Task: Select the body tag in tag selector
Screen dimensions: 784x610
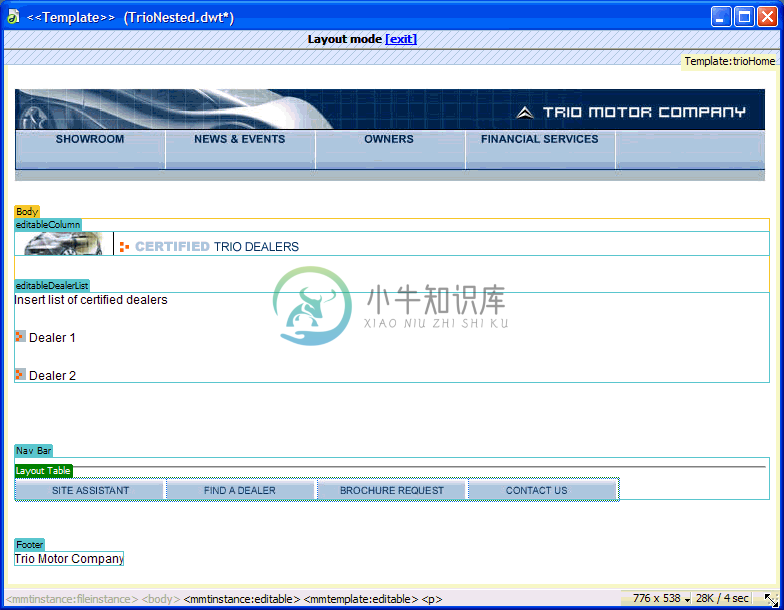Action: tap(160, 598)
